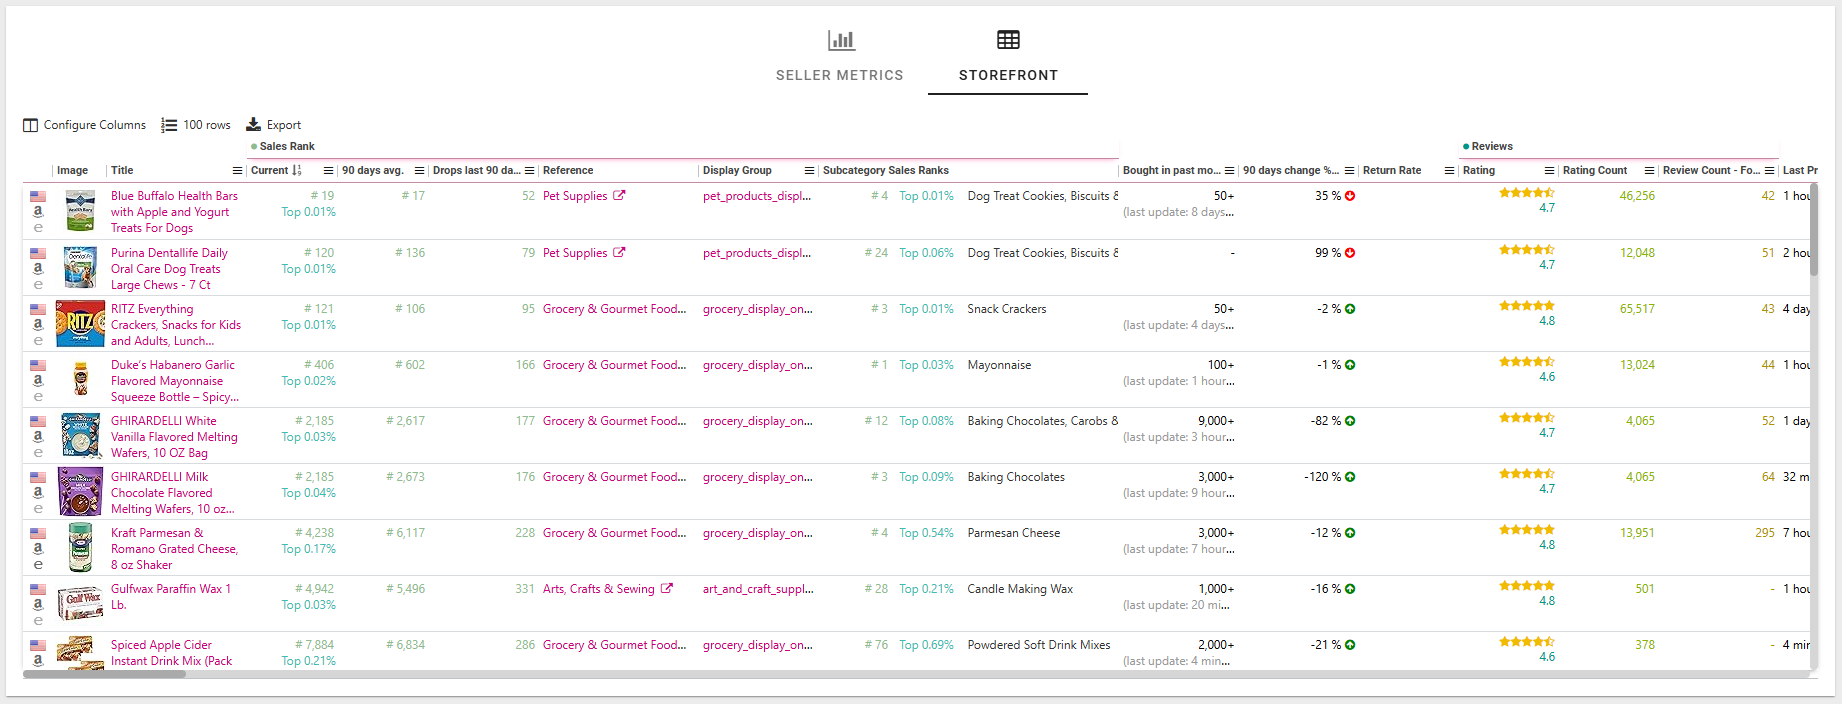This screenshot has width=1842, height=704.
Task: Open the Drops last 90 days column menu
Action: (x=530, y=171)
